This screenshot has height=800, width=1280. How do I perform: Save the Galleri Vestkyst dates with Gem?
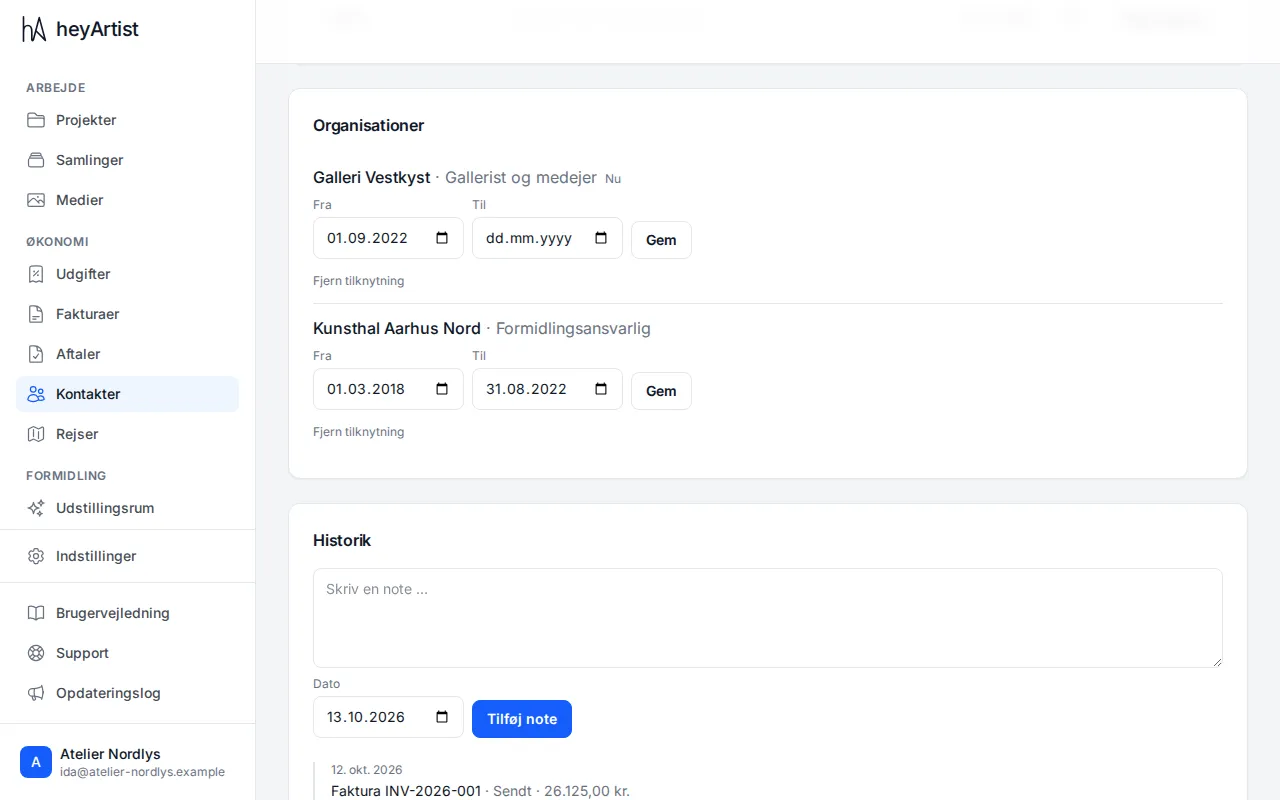point(661,240)
